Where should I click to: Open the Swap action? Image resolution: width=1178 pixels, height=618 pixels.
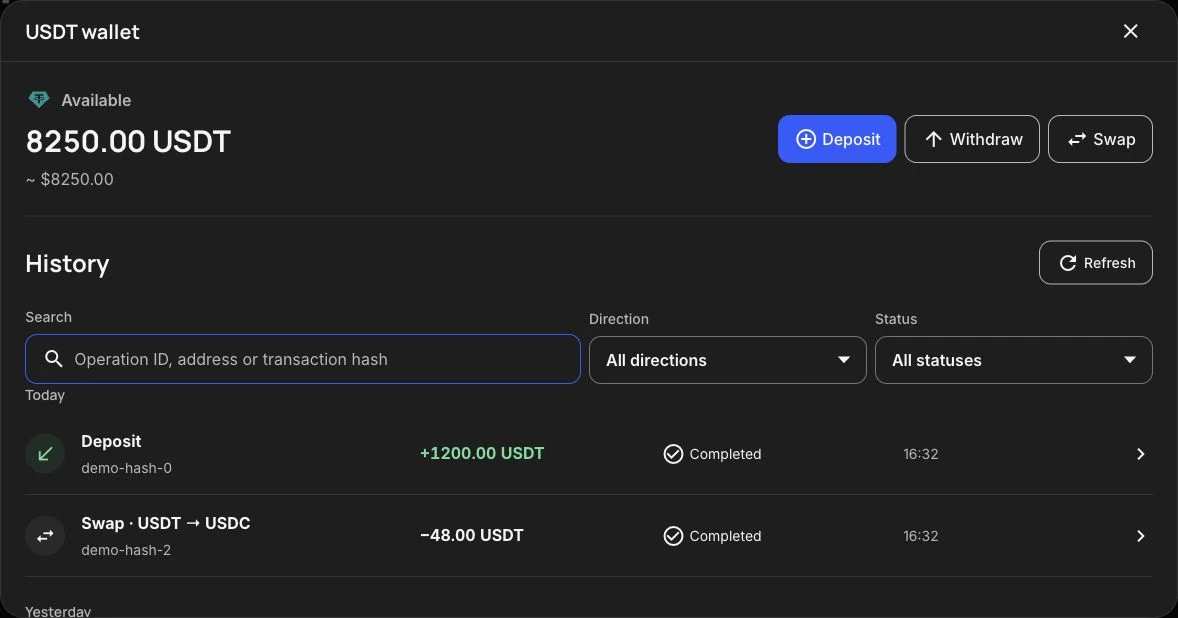coord(1101,139)
